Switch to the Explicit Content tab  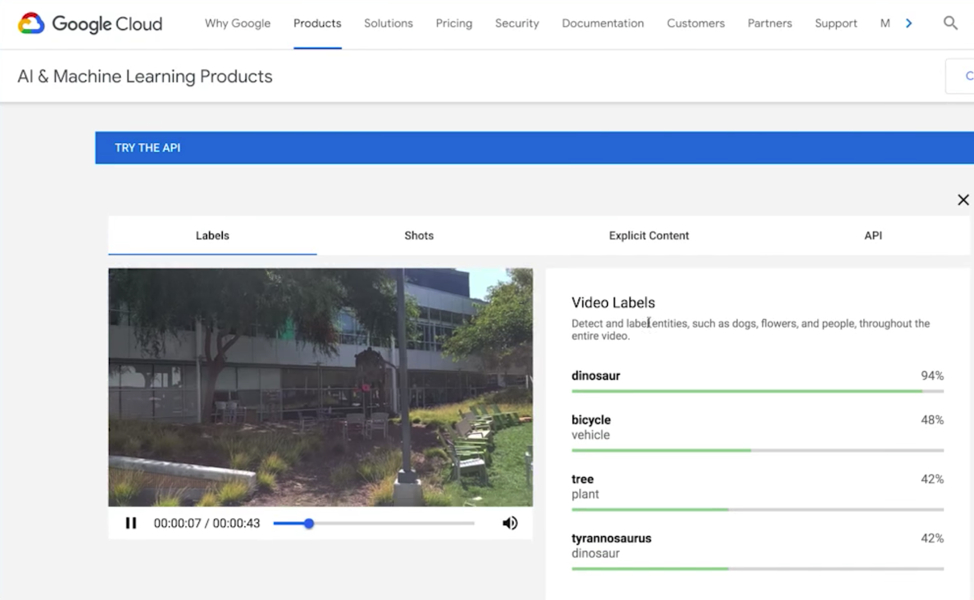coord(649,235)
